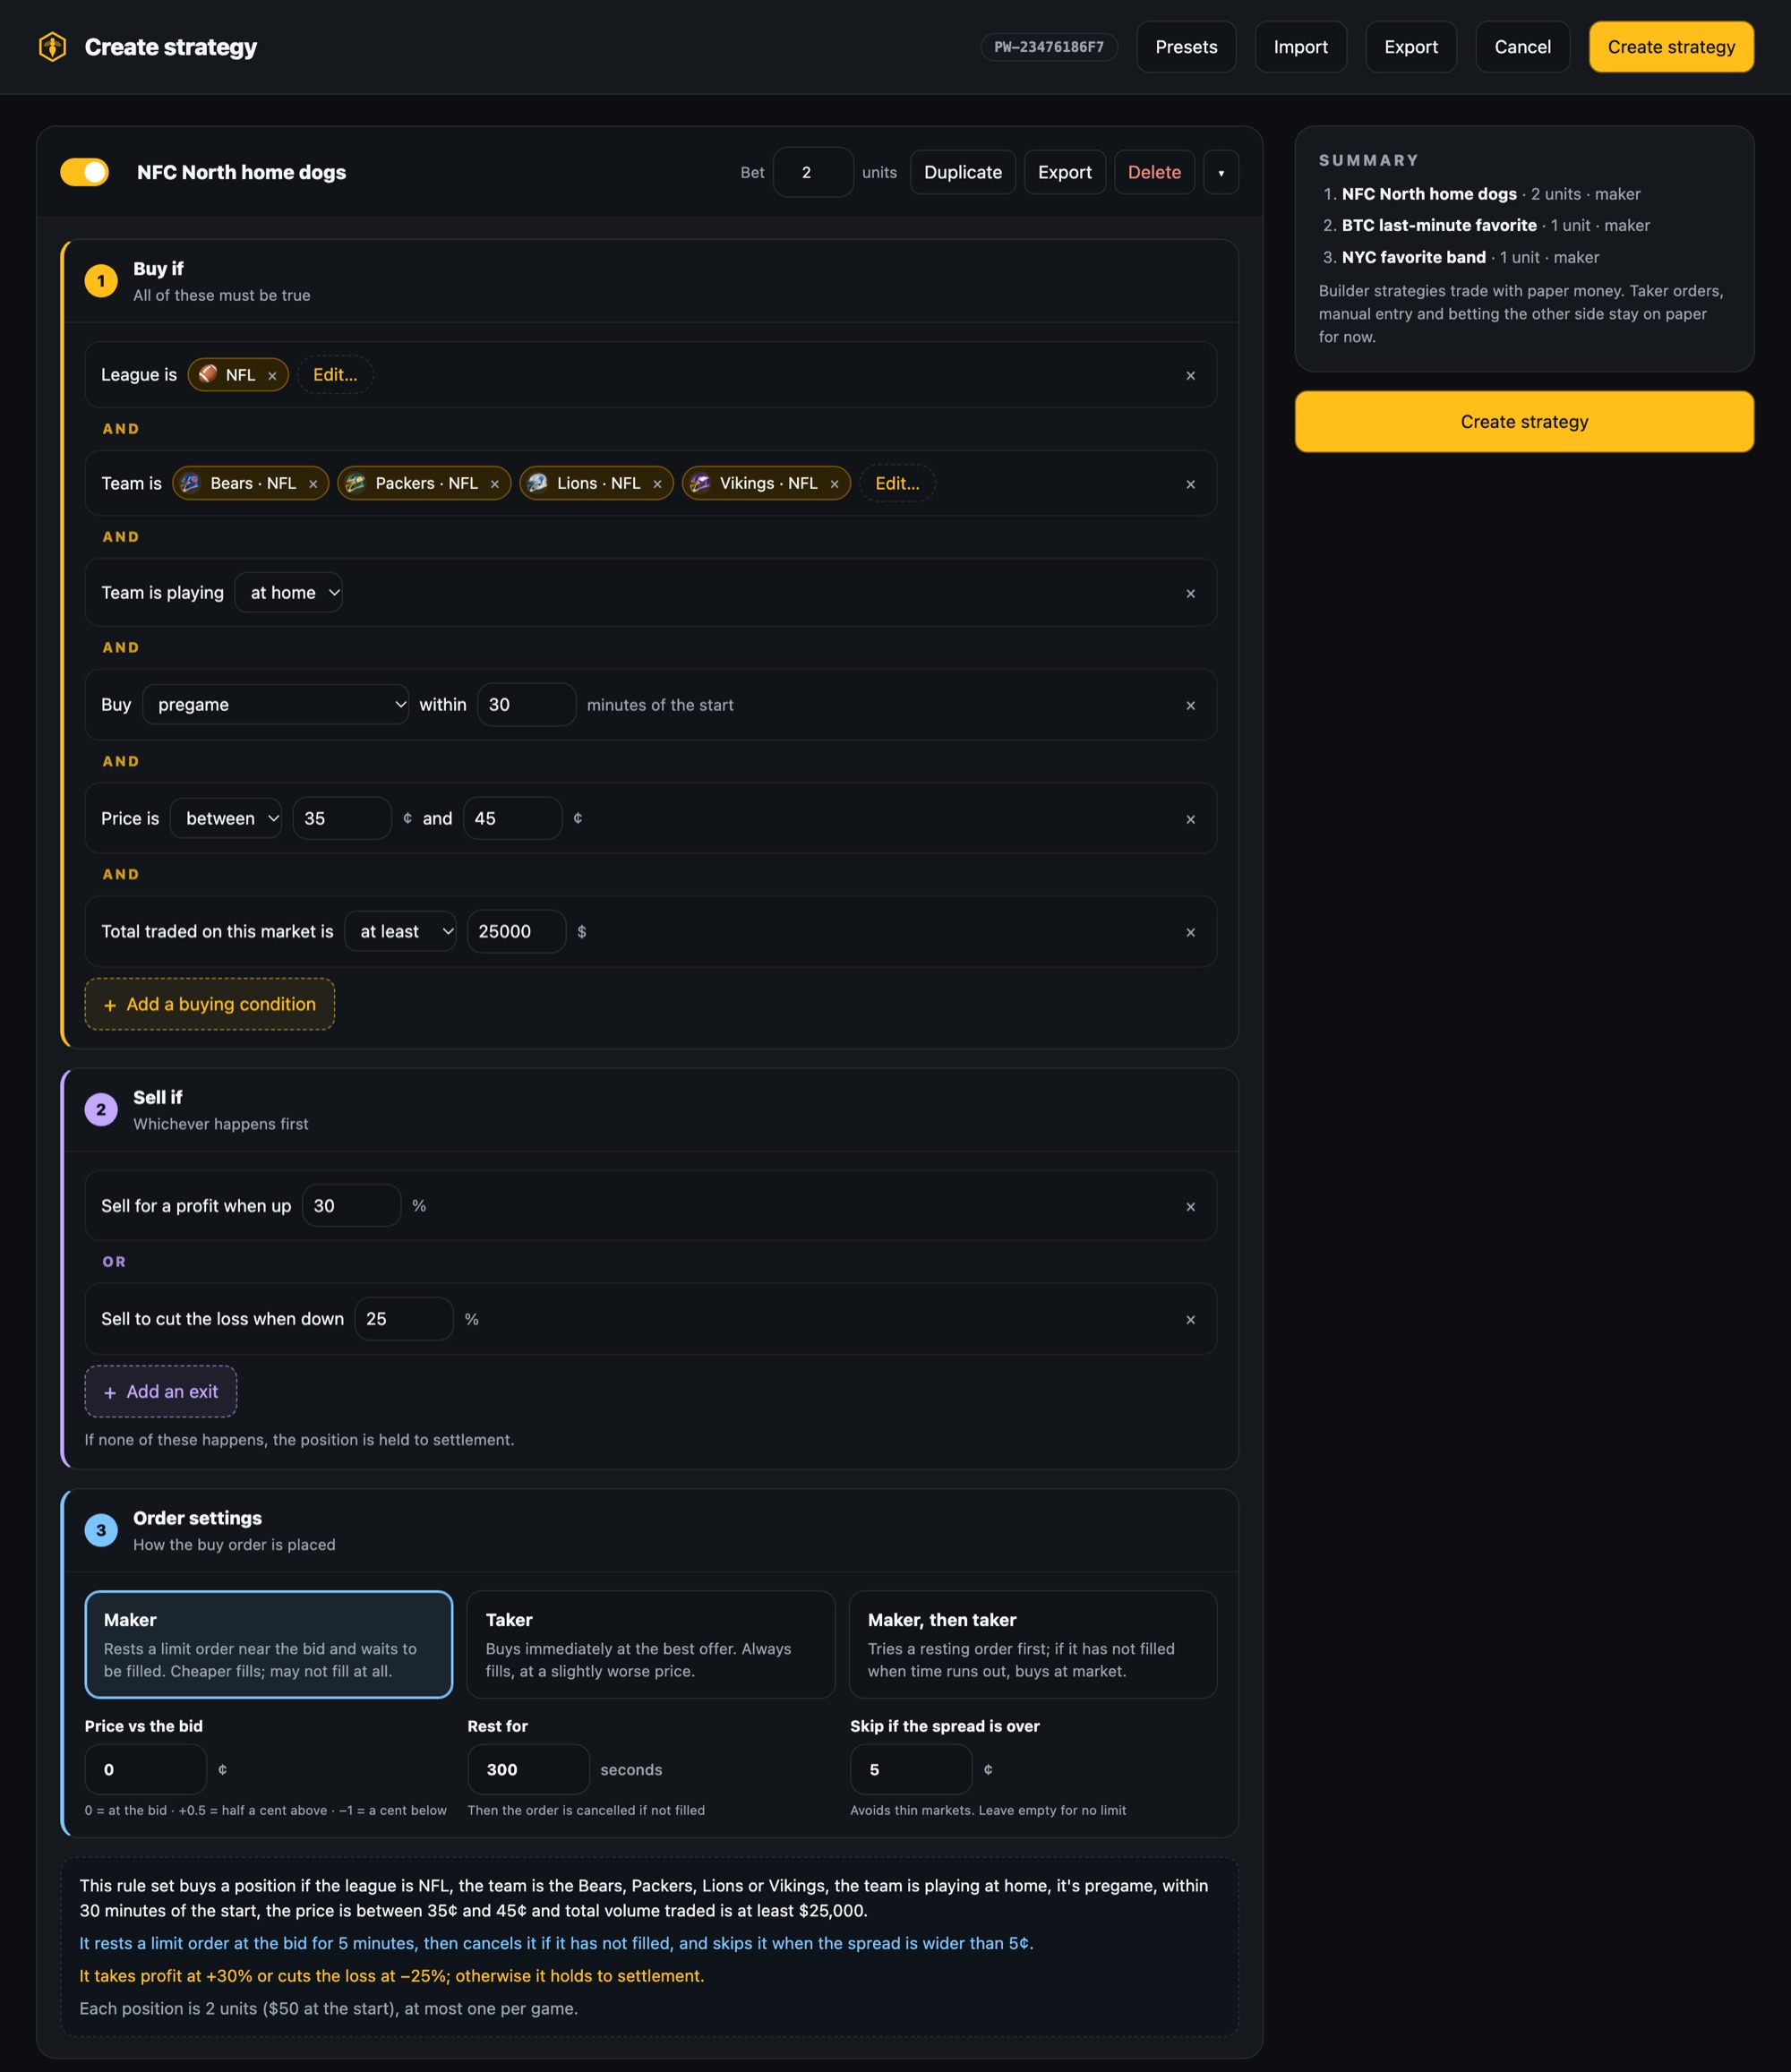Click Cancel in the top bar

coord(1522,47)
